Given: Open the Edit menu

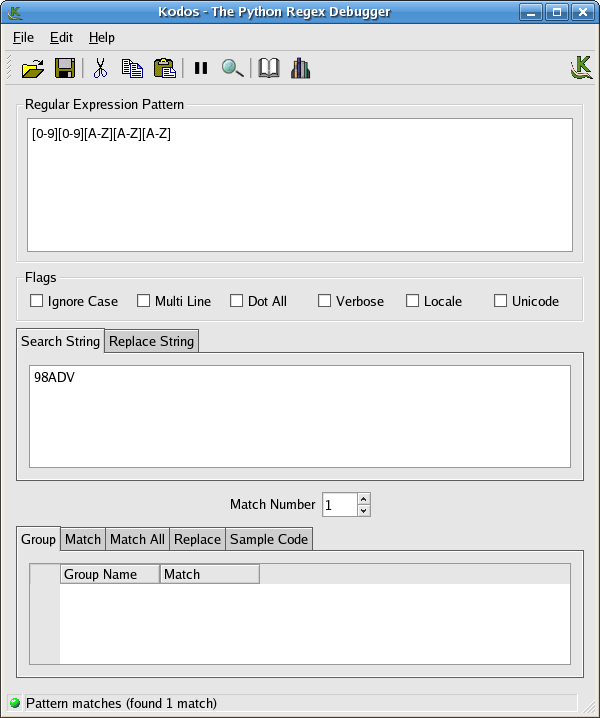Looking at the screenshot, I should (x=61, y=38).
